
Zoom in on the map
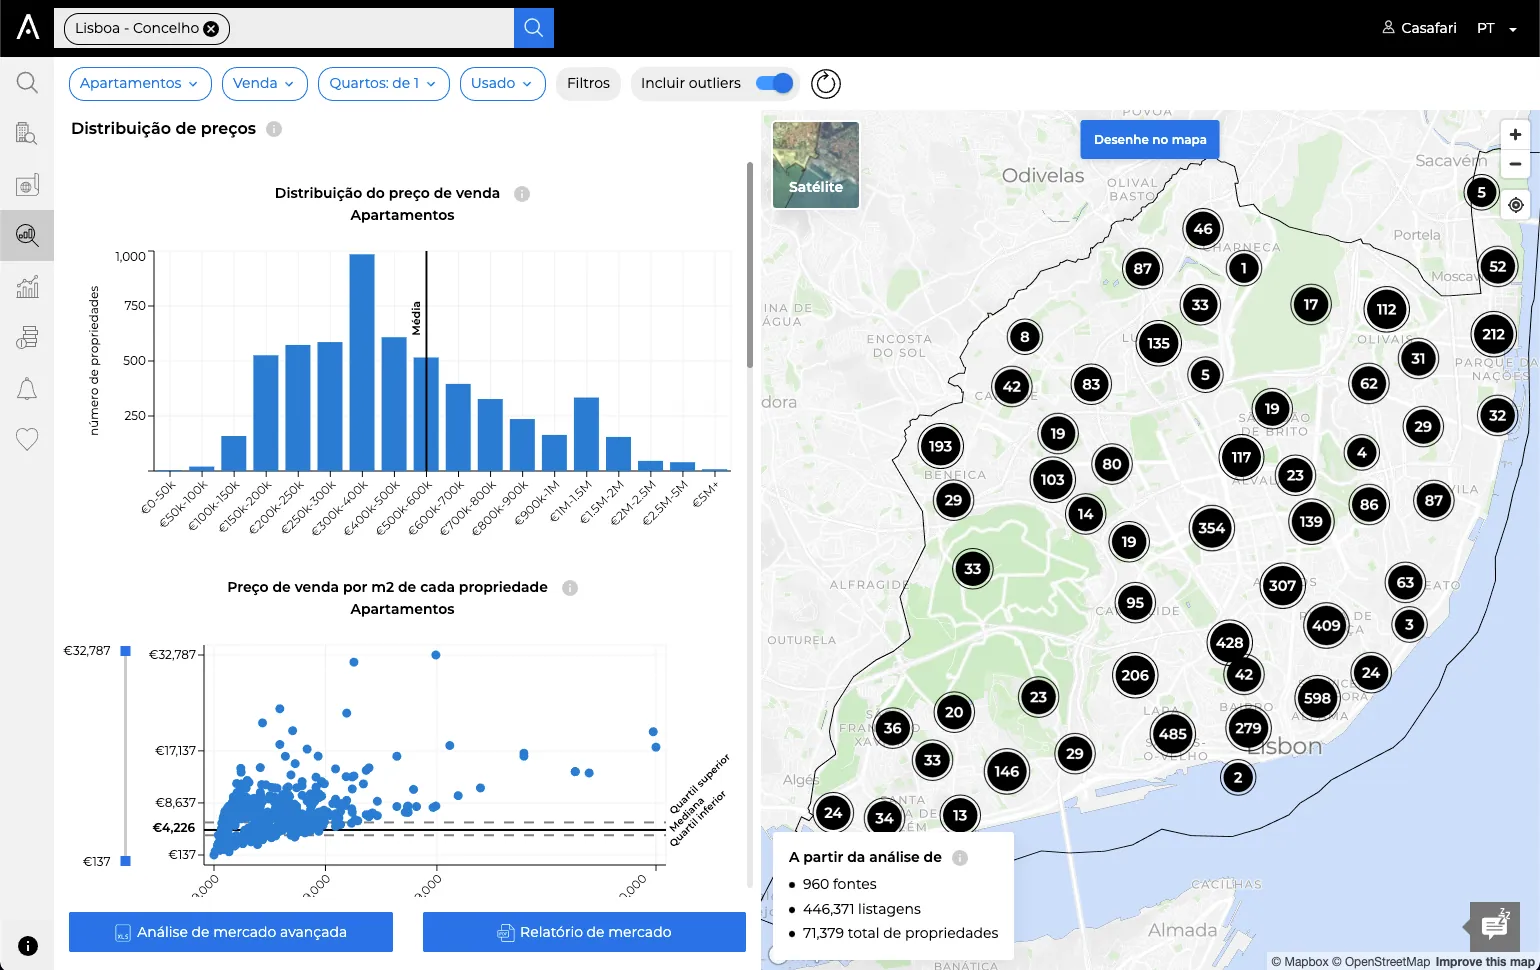1516,135
